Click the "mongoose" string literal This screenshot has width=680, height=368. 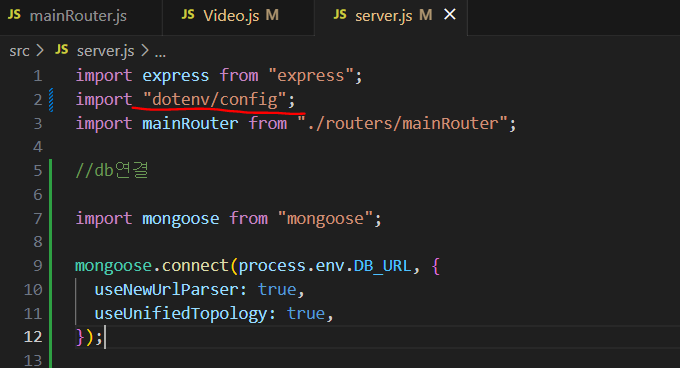[x=325, y=218]
